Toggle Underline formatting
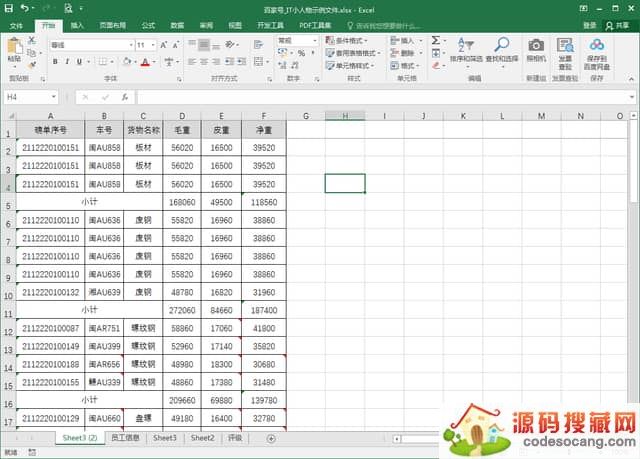The height and width of the screenshot is (459, 640). (x=81, y=62)
